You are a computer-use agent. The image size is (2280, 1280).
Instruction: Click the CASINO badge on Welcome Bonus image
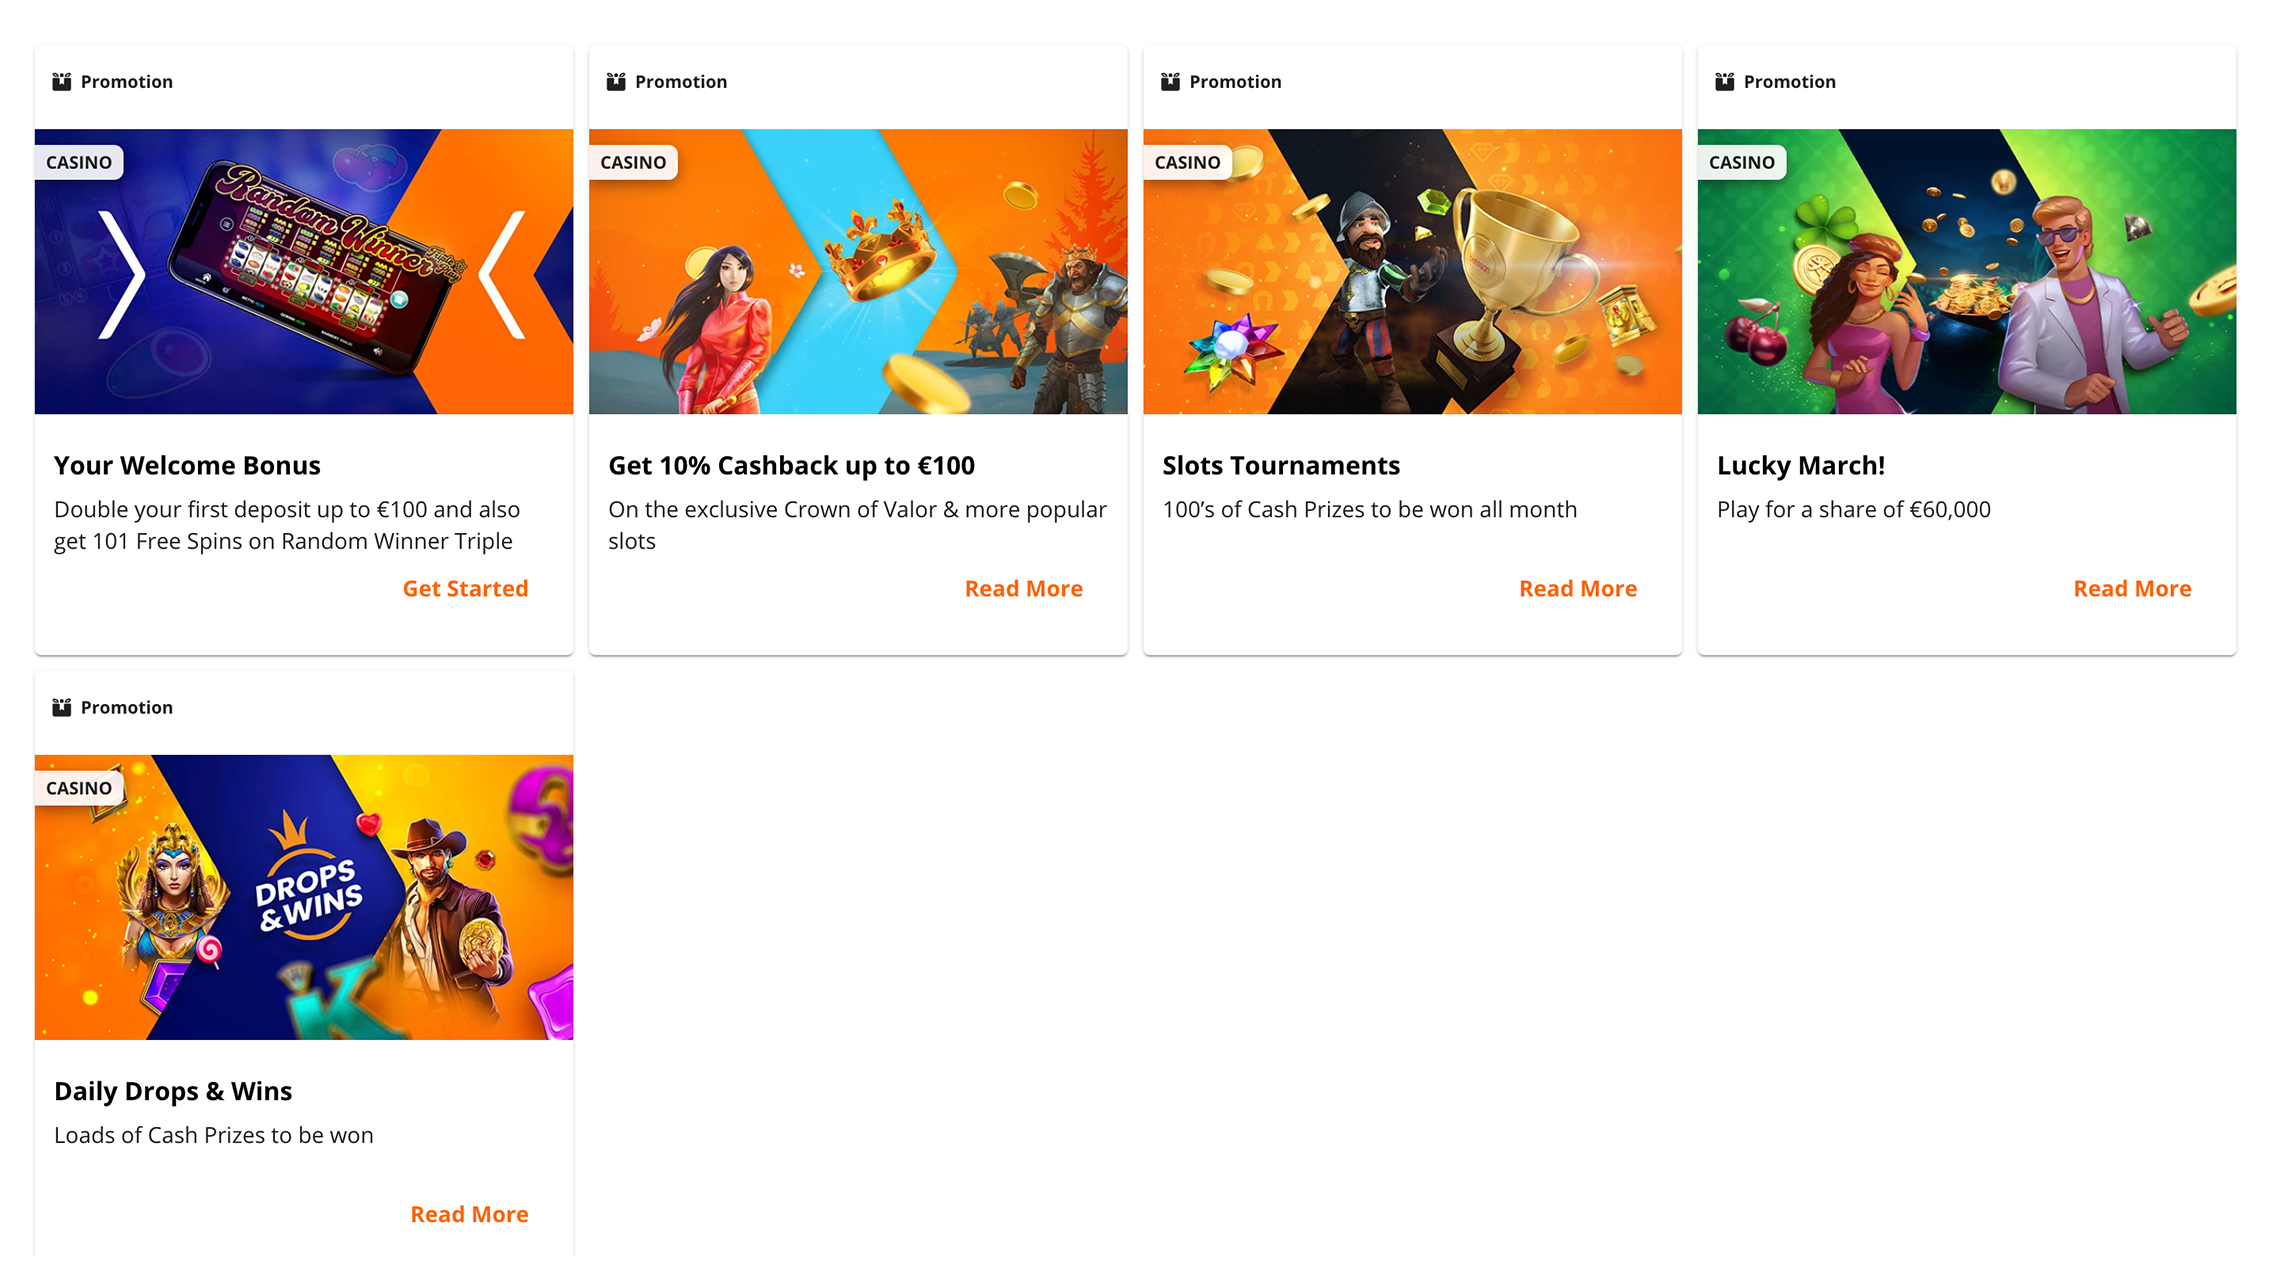coord(79,162)
